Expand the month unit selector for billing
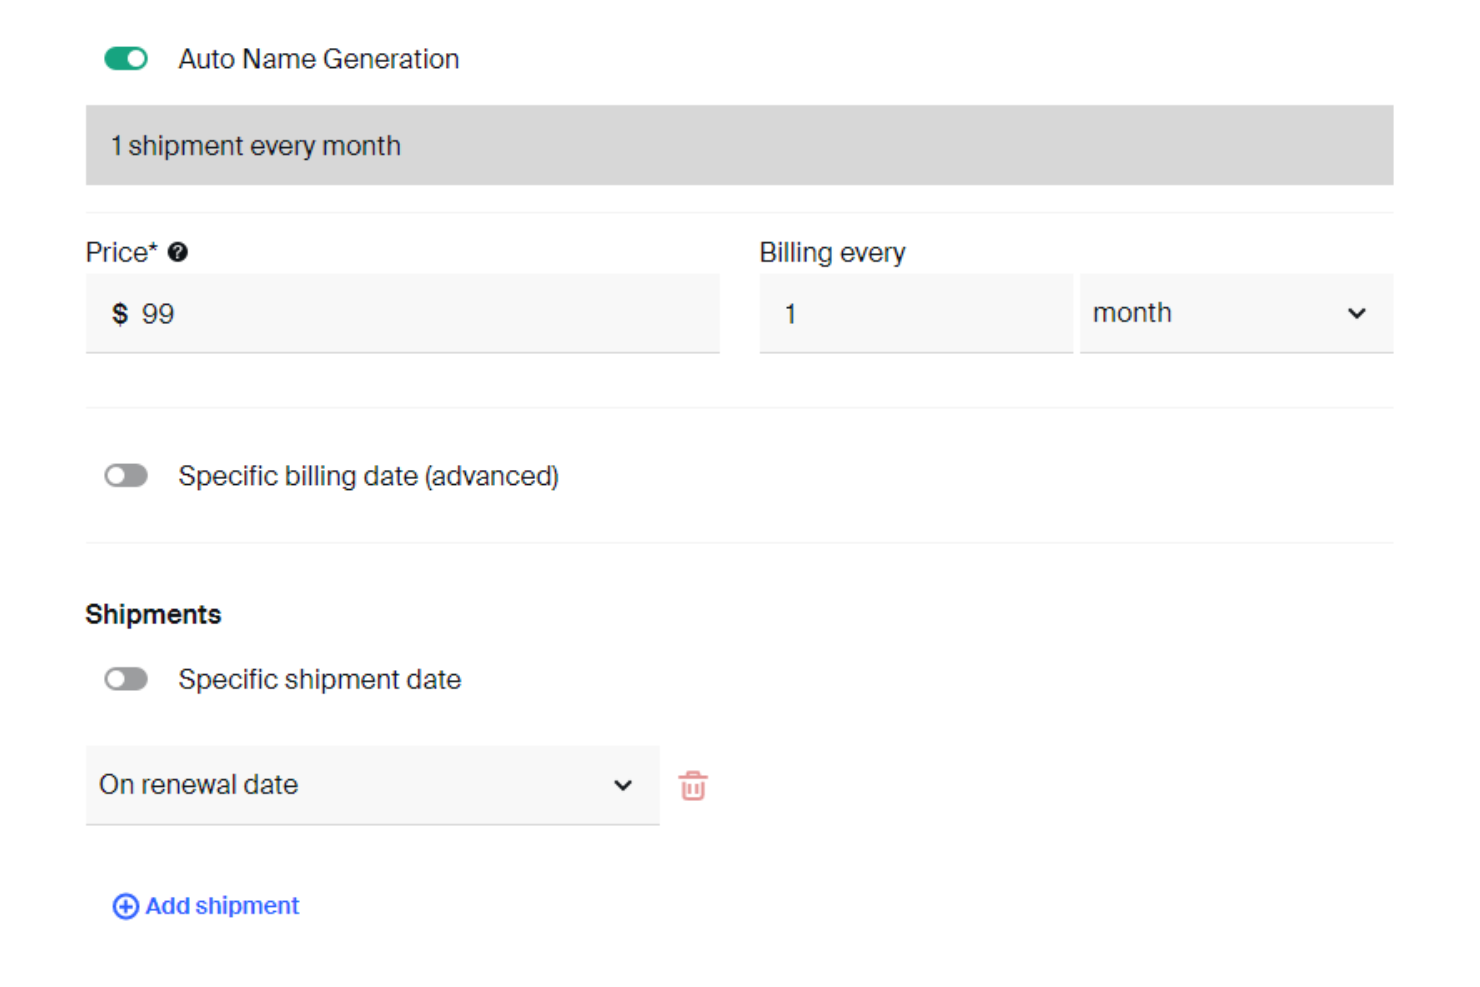This screenshot has width=1480, height=987. pyautogui.click(x=1235, y=314)
